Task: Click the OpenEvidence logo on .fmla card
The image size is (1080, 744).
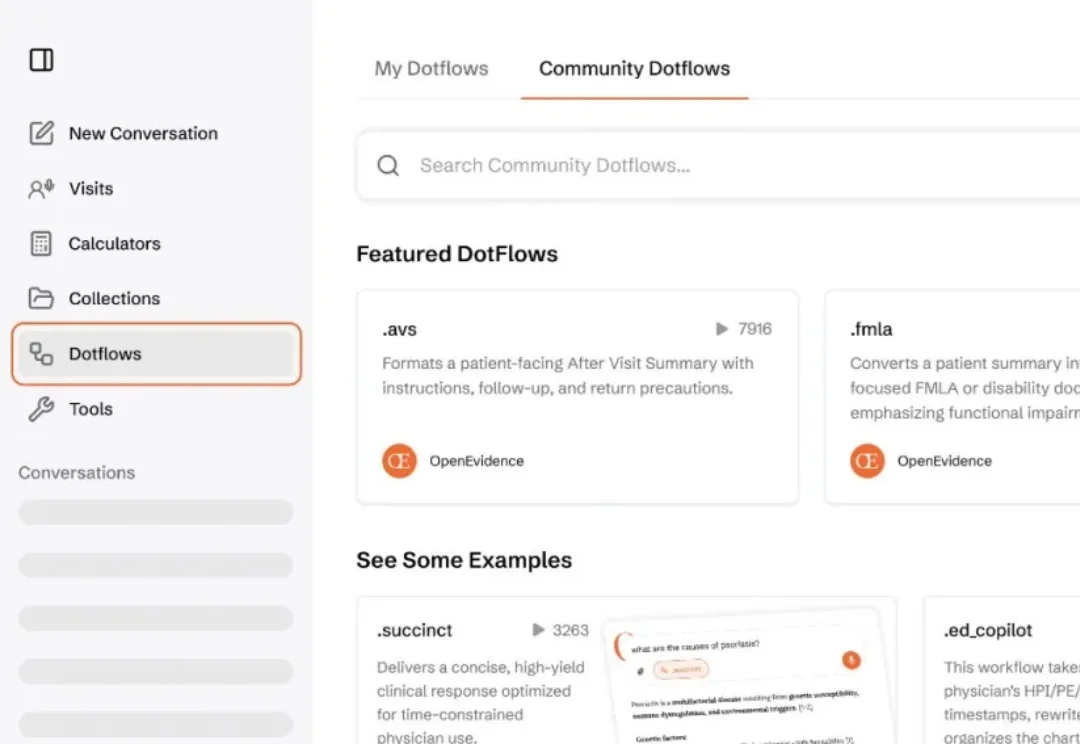Action: click(867, 461)
